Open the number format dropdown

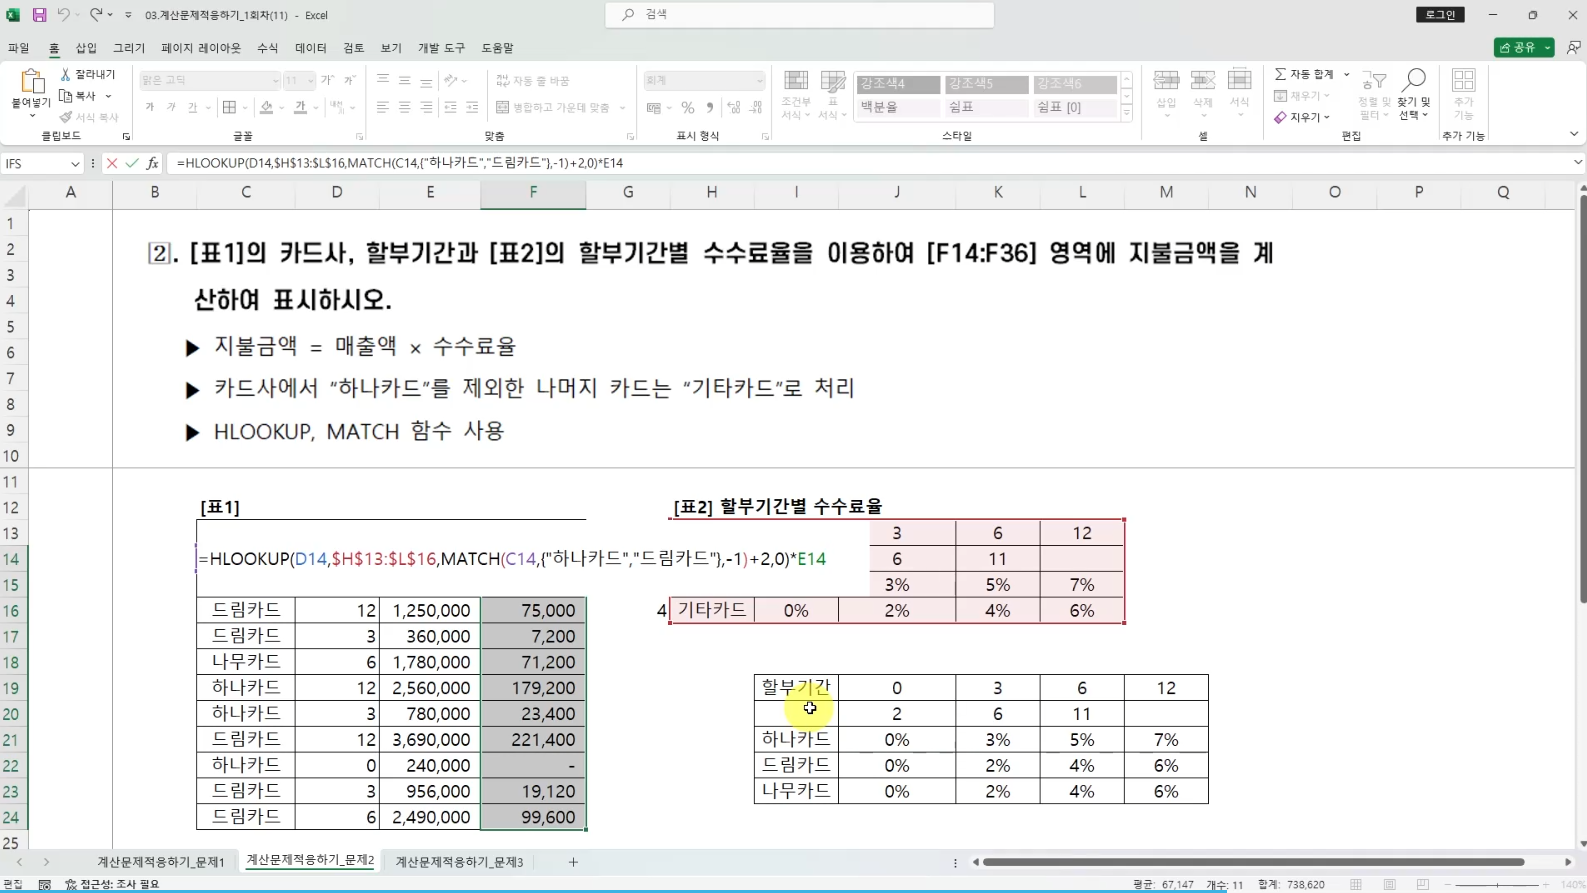(759, 80)
